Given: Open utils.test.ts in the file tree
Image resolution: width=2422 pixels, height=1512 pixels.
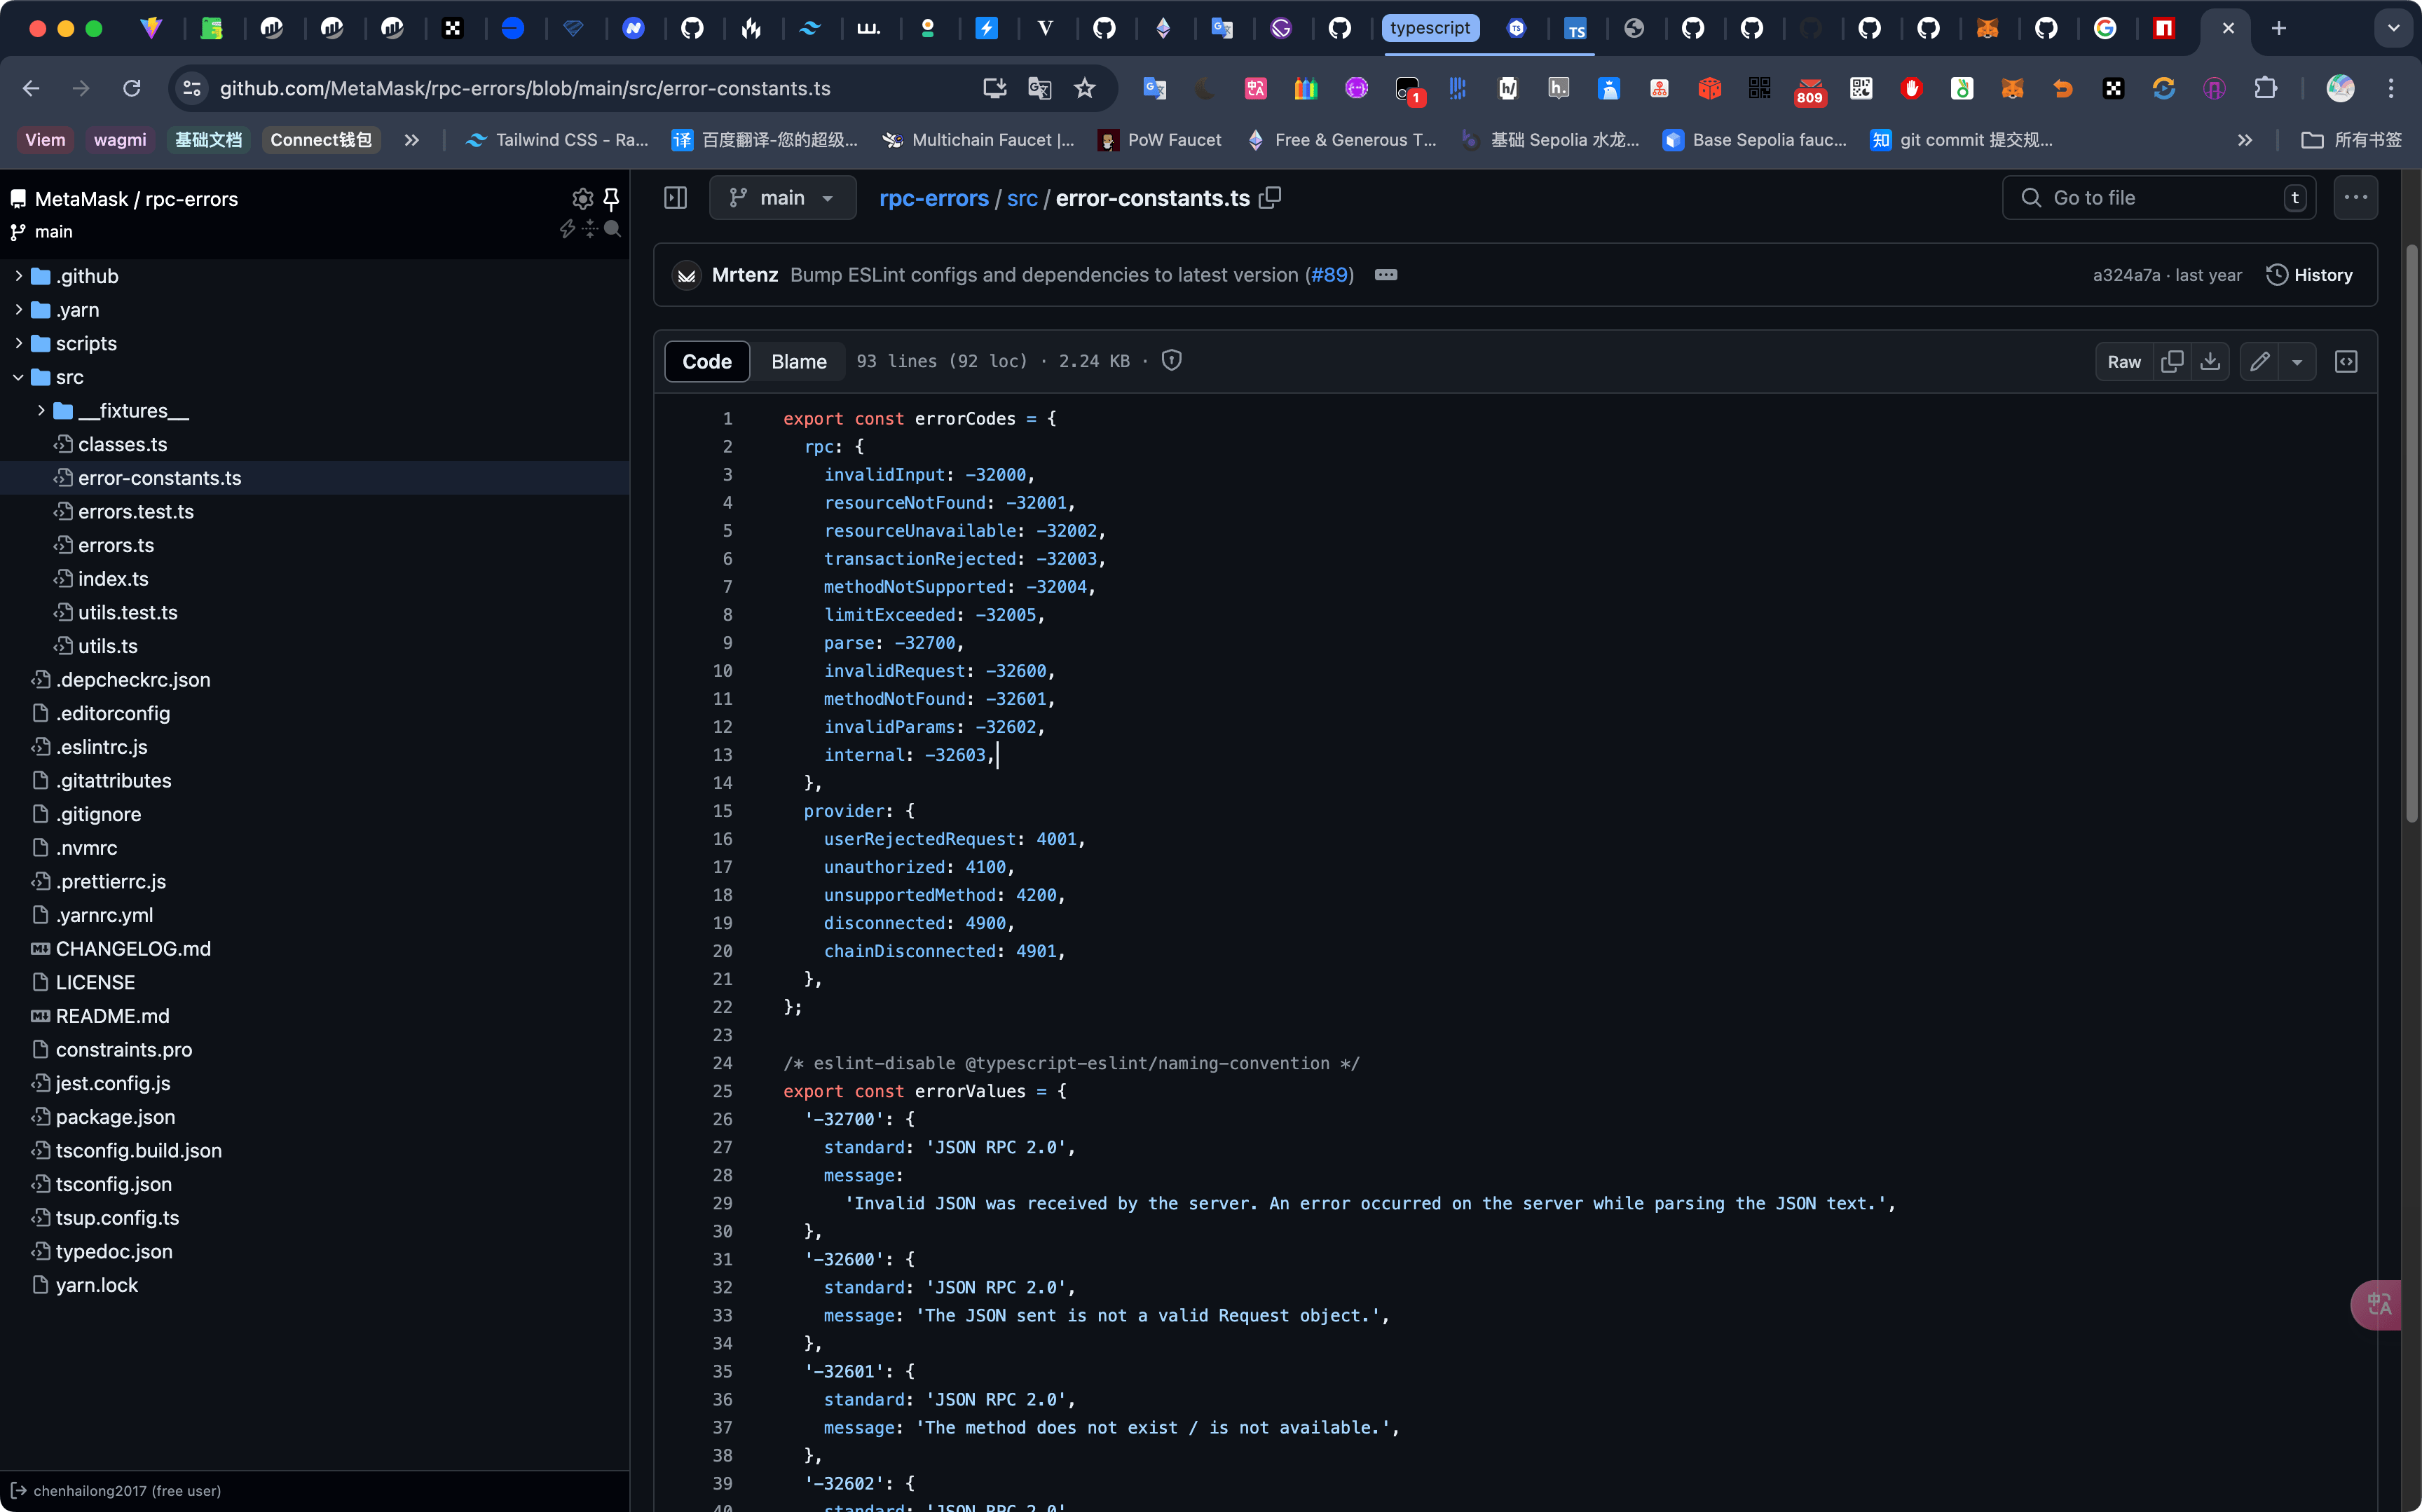Looking at the screenshot, I should coord(128,612).
